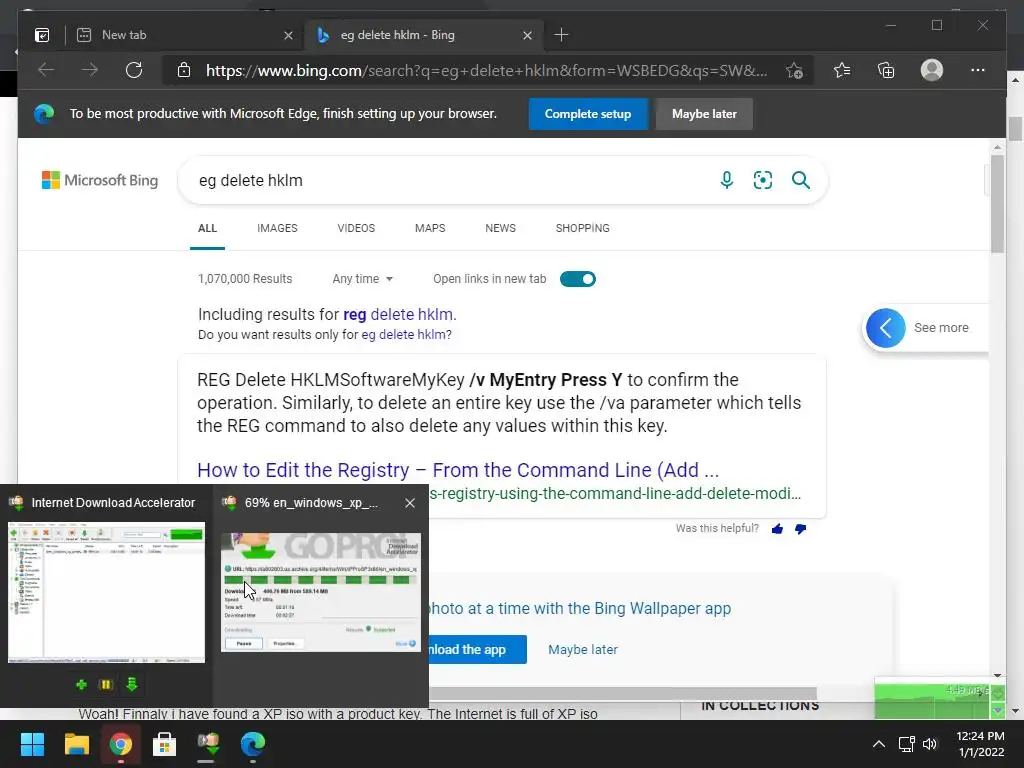Select the ALL search results tab
This screenshot has width=1024, height=768.
pos(207,228)
